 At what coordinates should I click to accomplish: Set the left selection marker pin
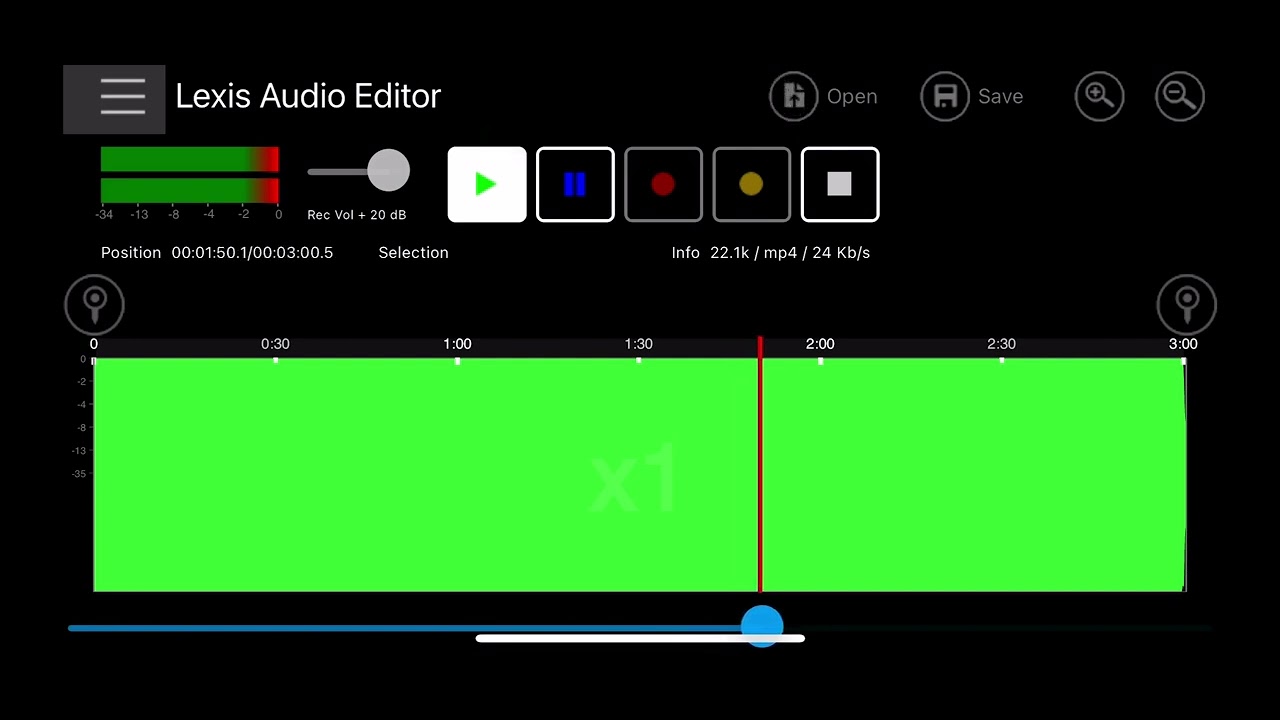pyautogui.click(x=95, y=305)
